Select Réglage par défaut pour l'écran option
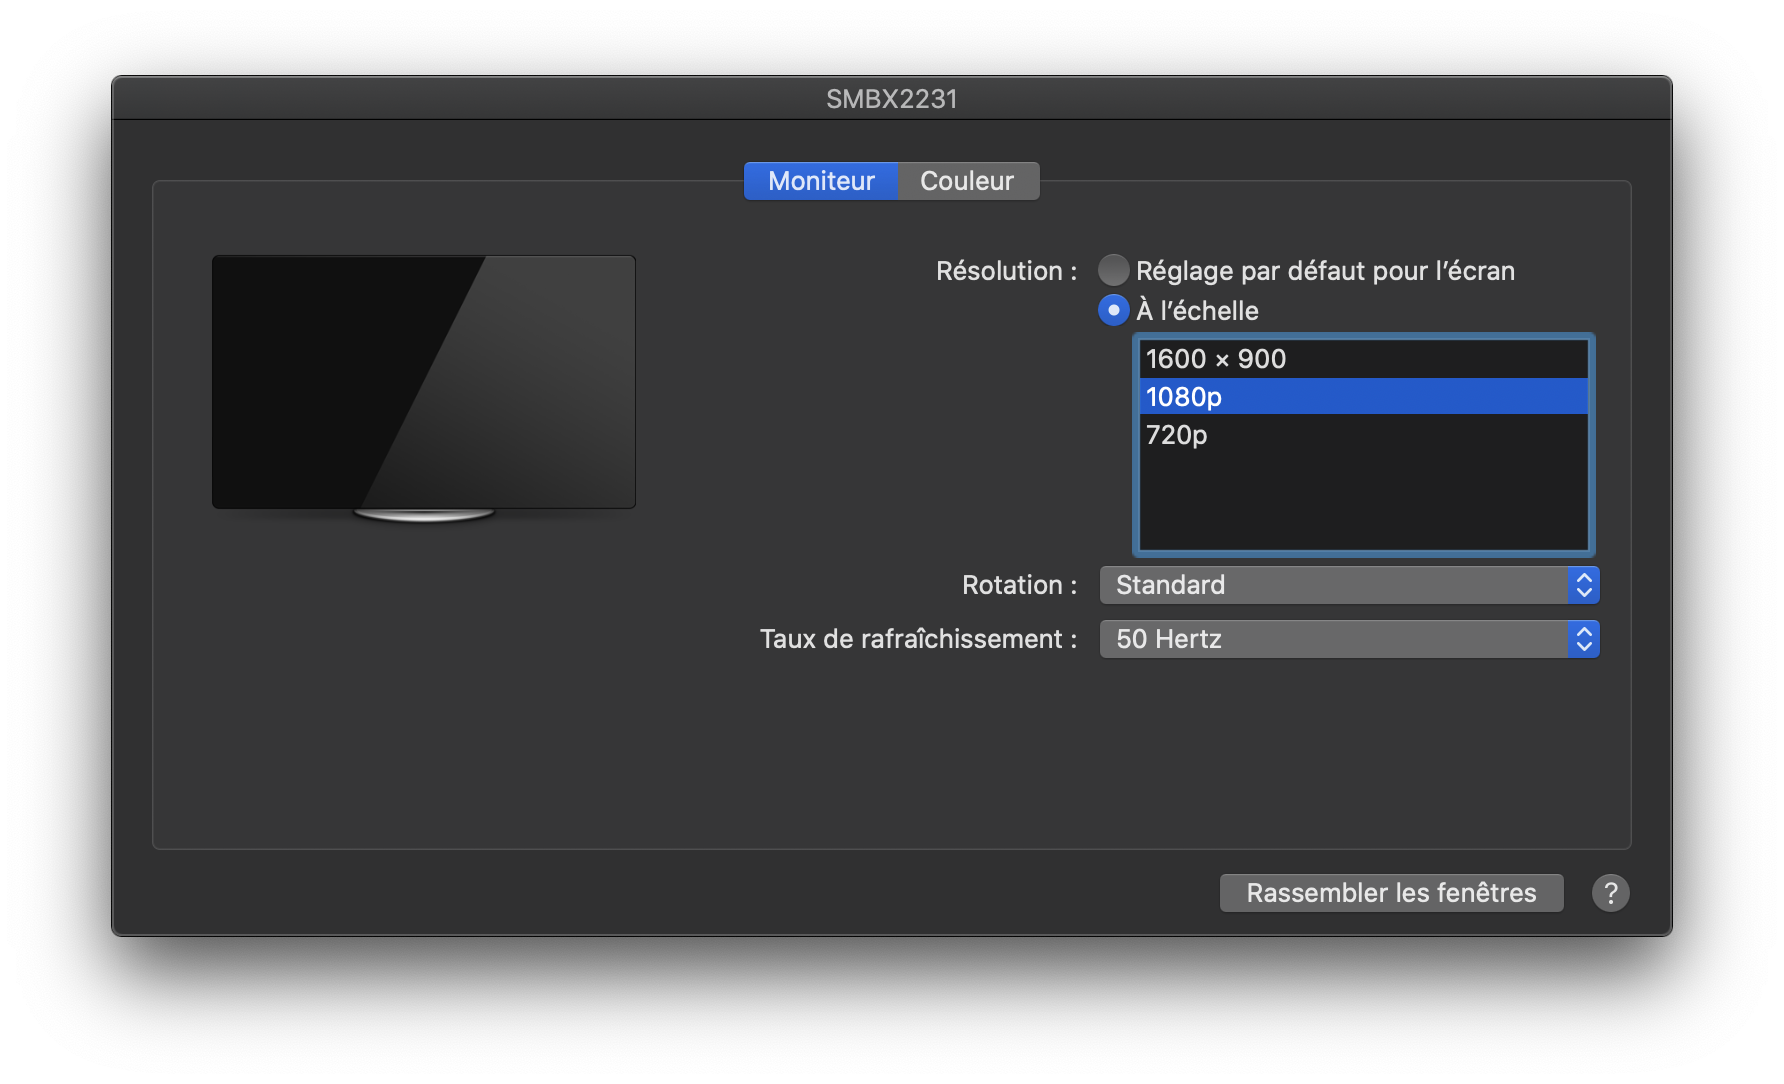Screen dimensions: 1784x1084 (1114, 270)
